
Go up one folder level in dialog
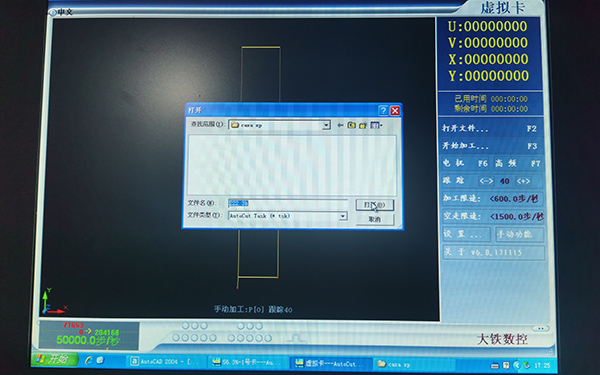[351, 125]
